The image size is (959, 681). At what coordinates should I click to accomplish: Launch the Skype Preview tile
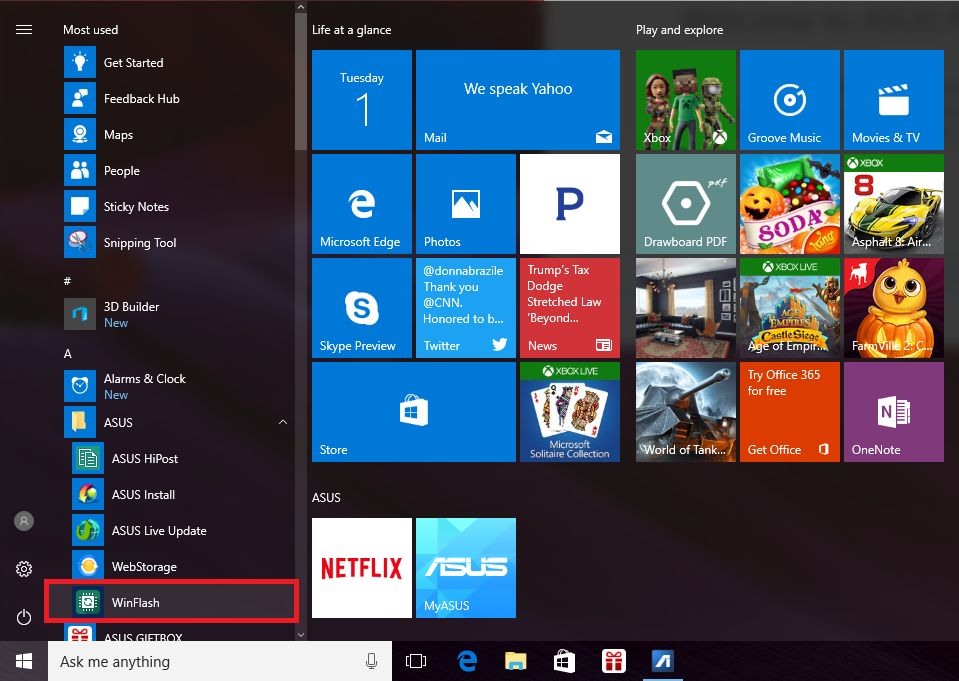[361, 308]
